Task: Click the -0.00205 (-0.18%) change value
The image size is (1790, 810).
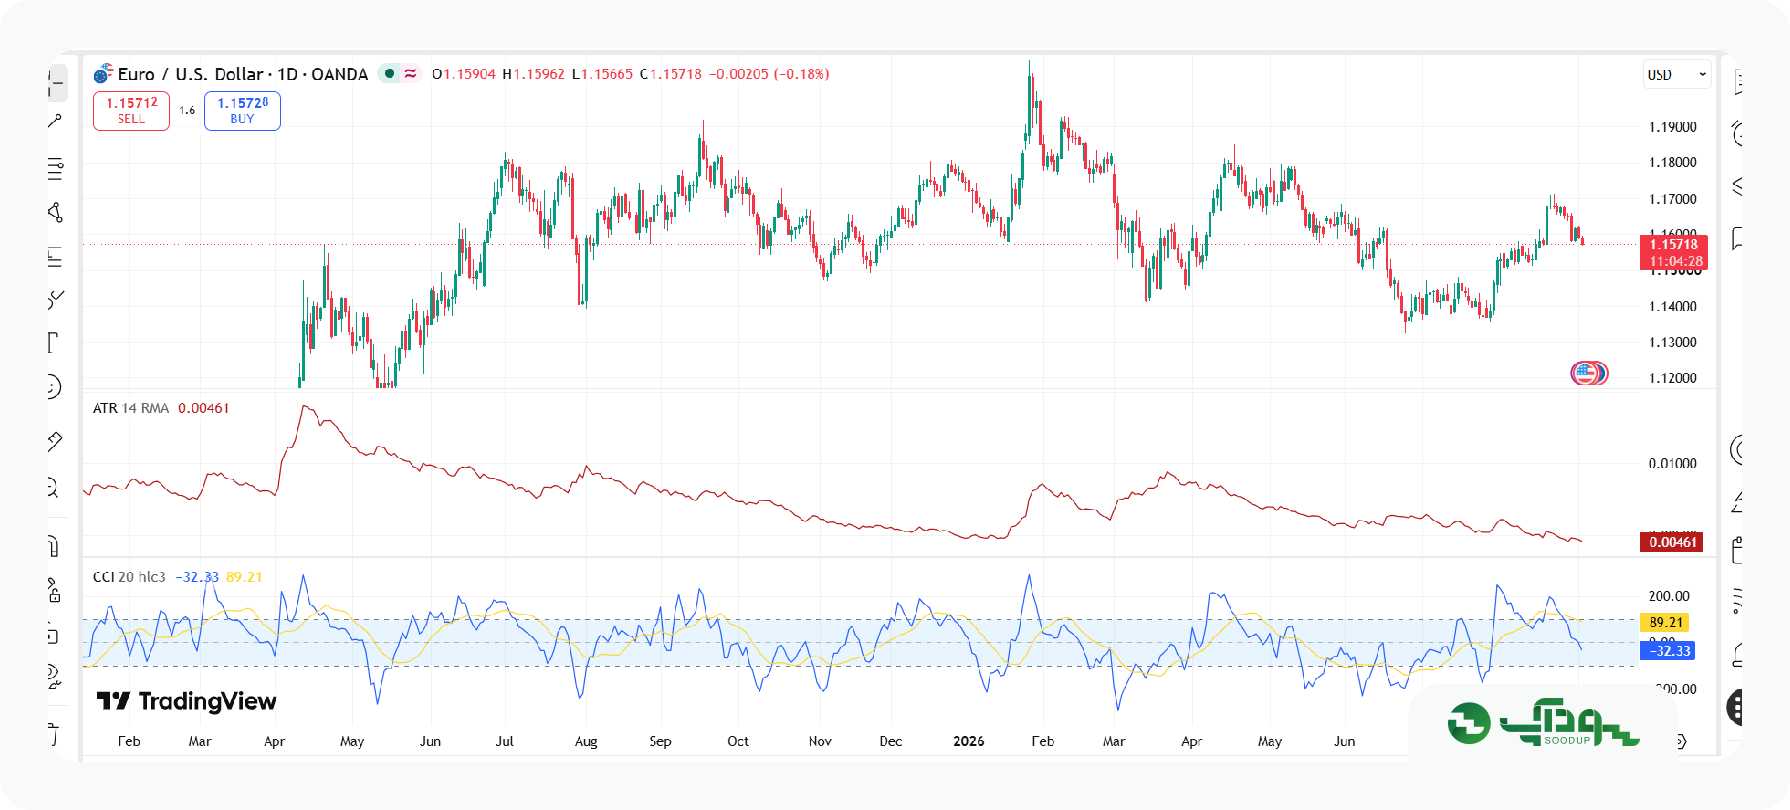Action: point(769,74)
